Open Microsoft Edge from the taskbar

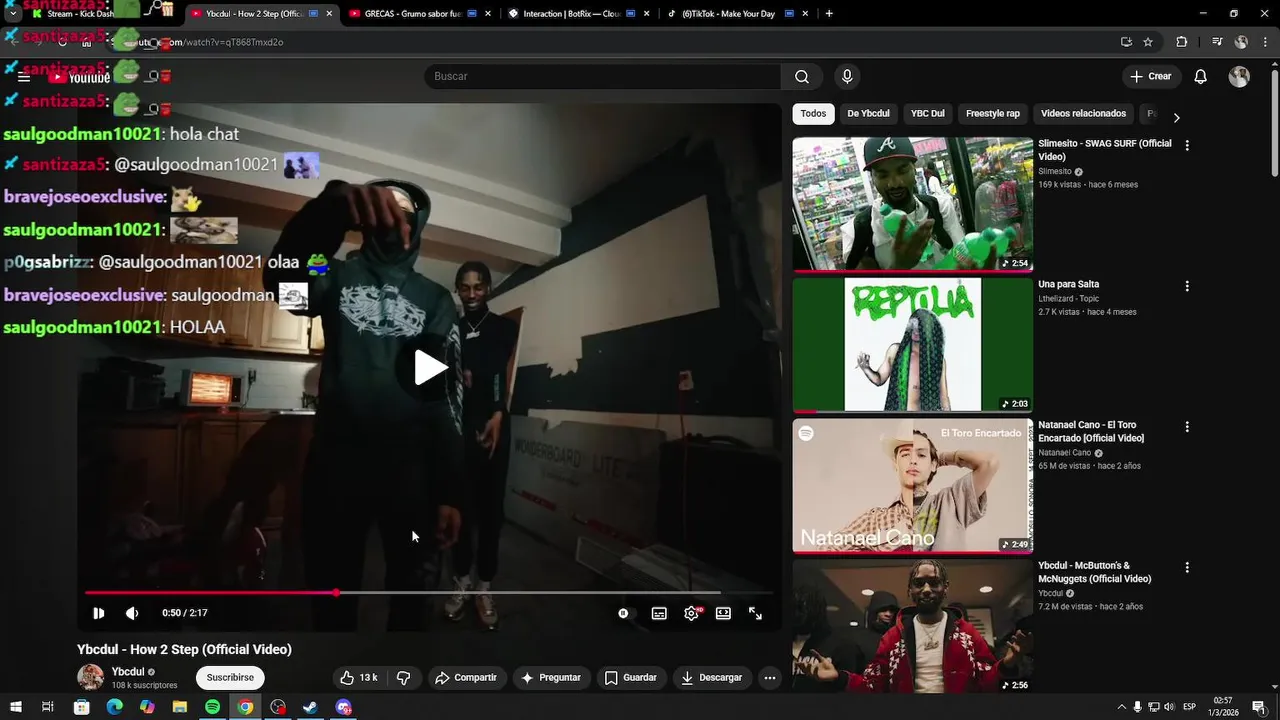tap(114, 707)
